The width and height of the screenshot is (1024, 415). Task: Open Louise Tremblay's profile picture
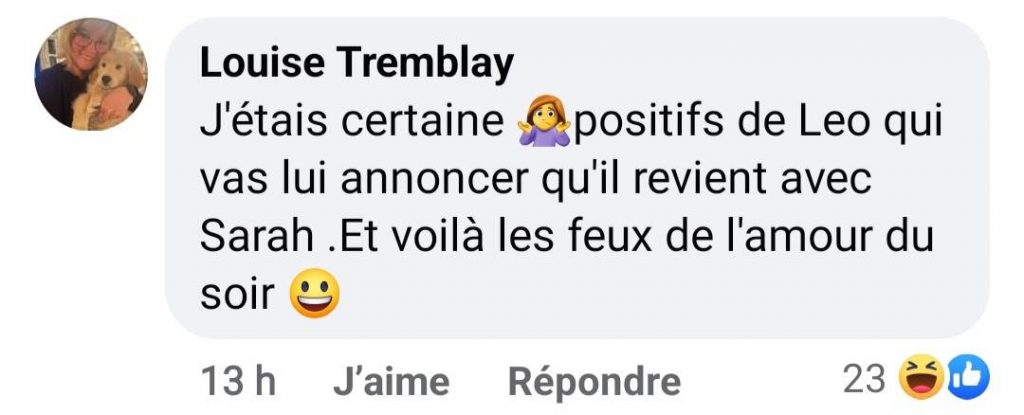tap(91, 74)
